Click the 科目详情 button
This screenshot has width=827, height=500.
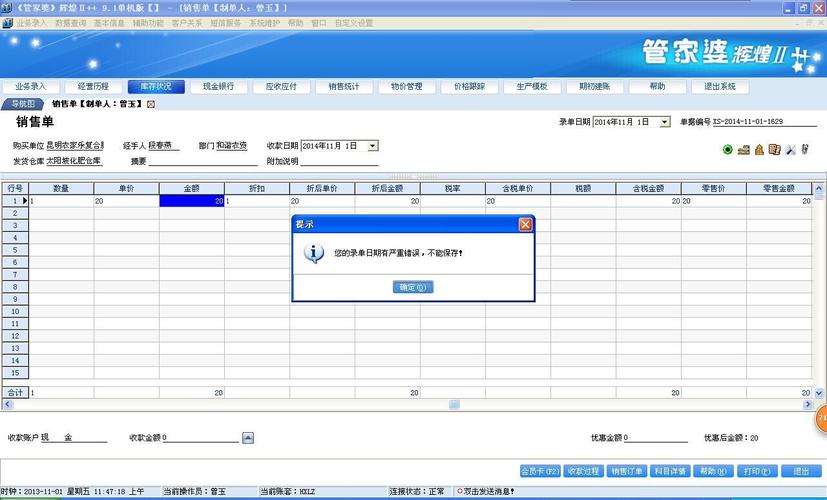[670, 471]
